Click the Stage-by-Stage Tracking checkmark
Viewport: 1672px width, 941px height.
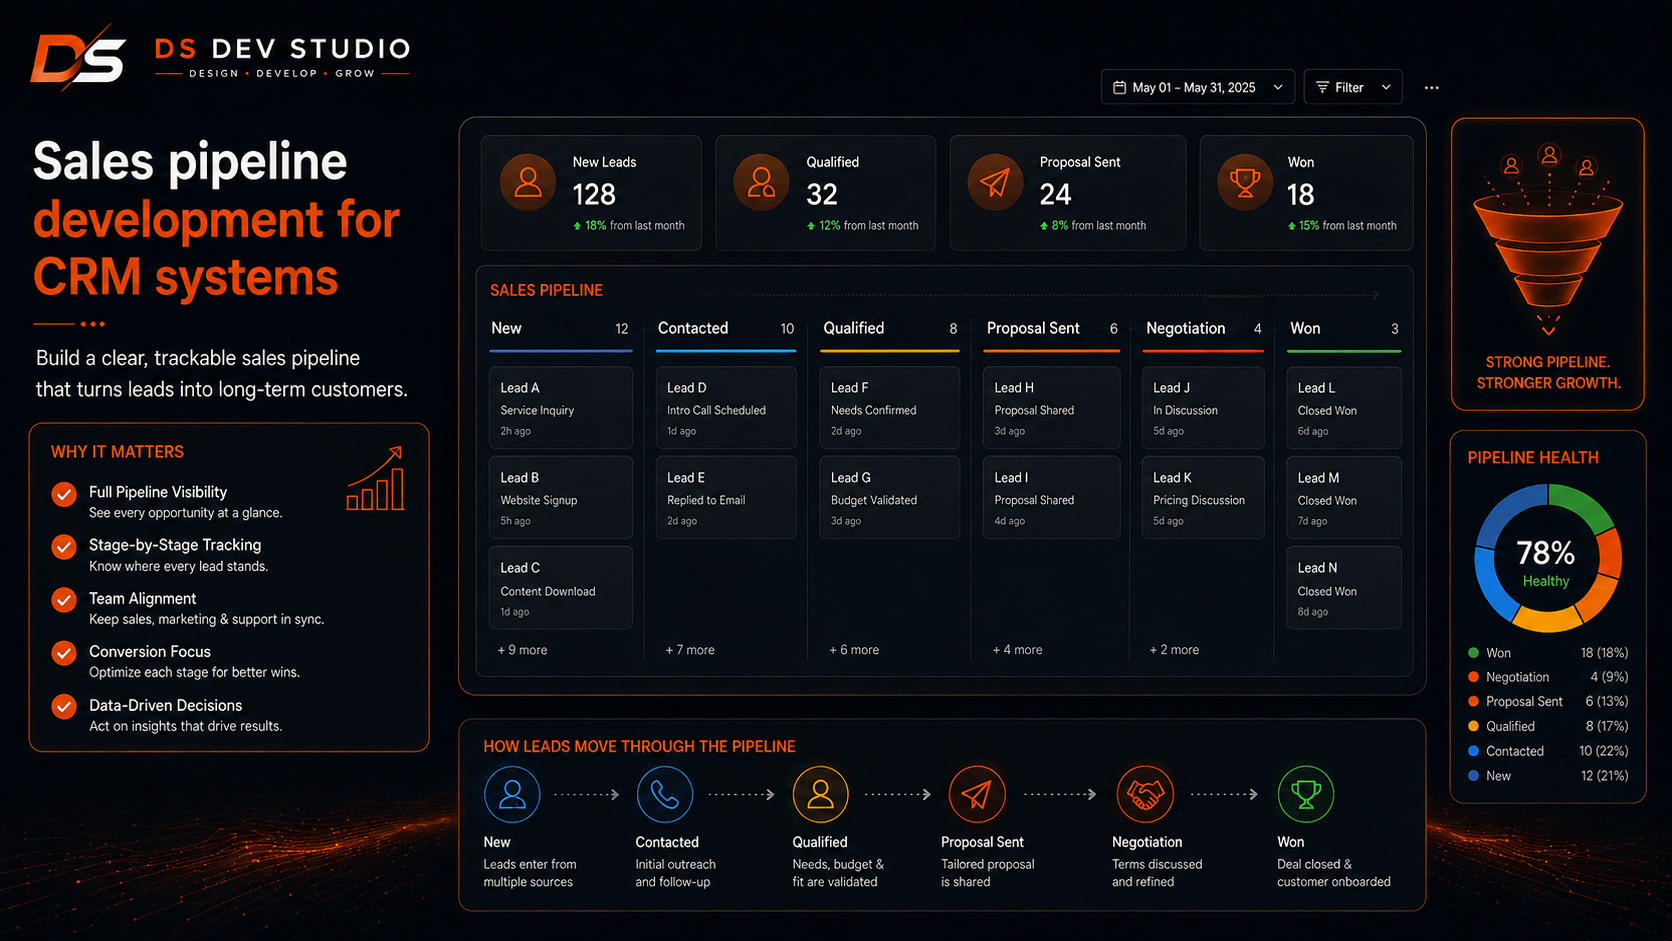pyautogui.click(x=64, y=547)
